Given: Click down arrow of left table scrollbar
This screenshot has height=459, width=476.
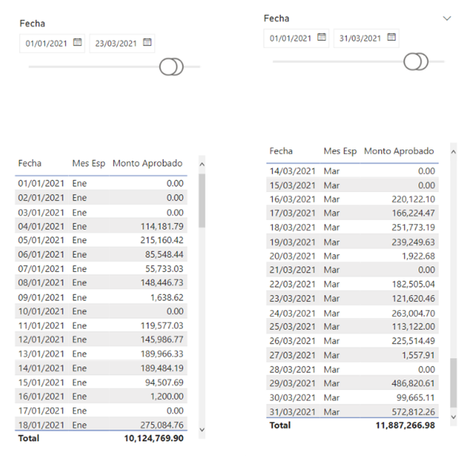Looking at the screenshot, I should pos(202,430).
